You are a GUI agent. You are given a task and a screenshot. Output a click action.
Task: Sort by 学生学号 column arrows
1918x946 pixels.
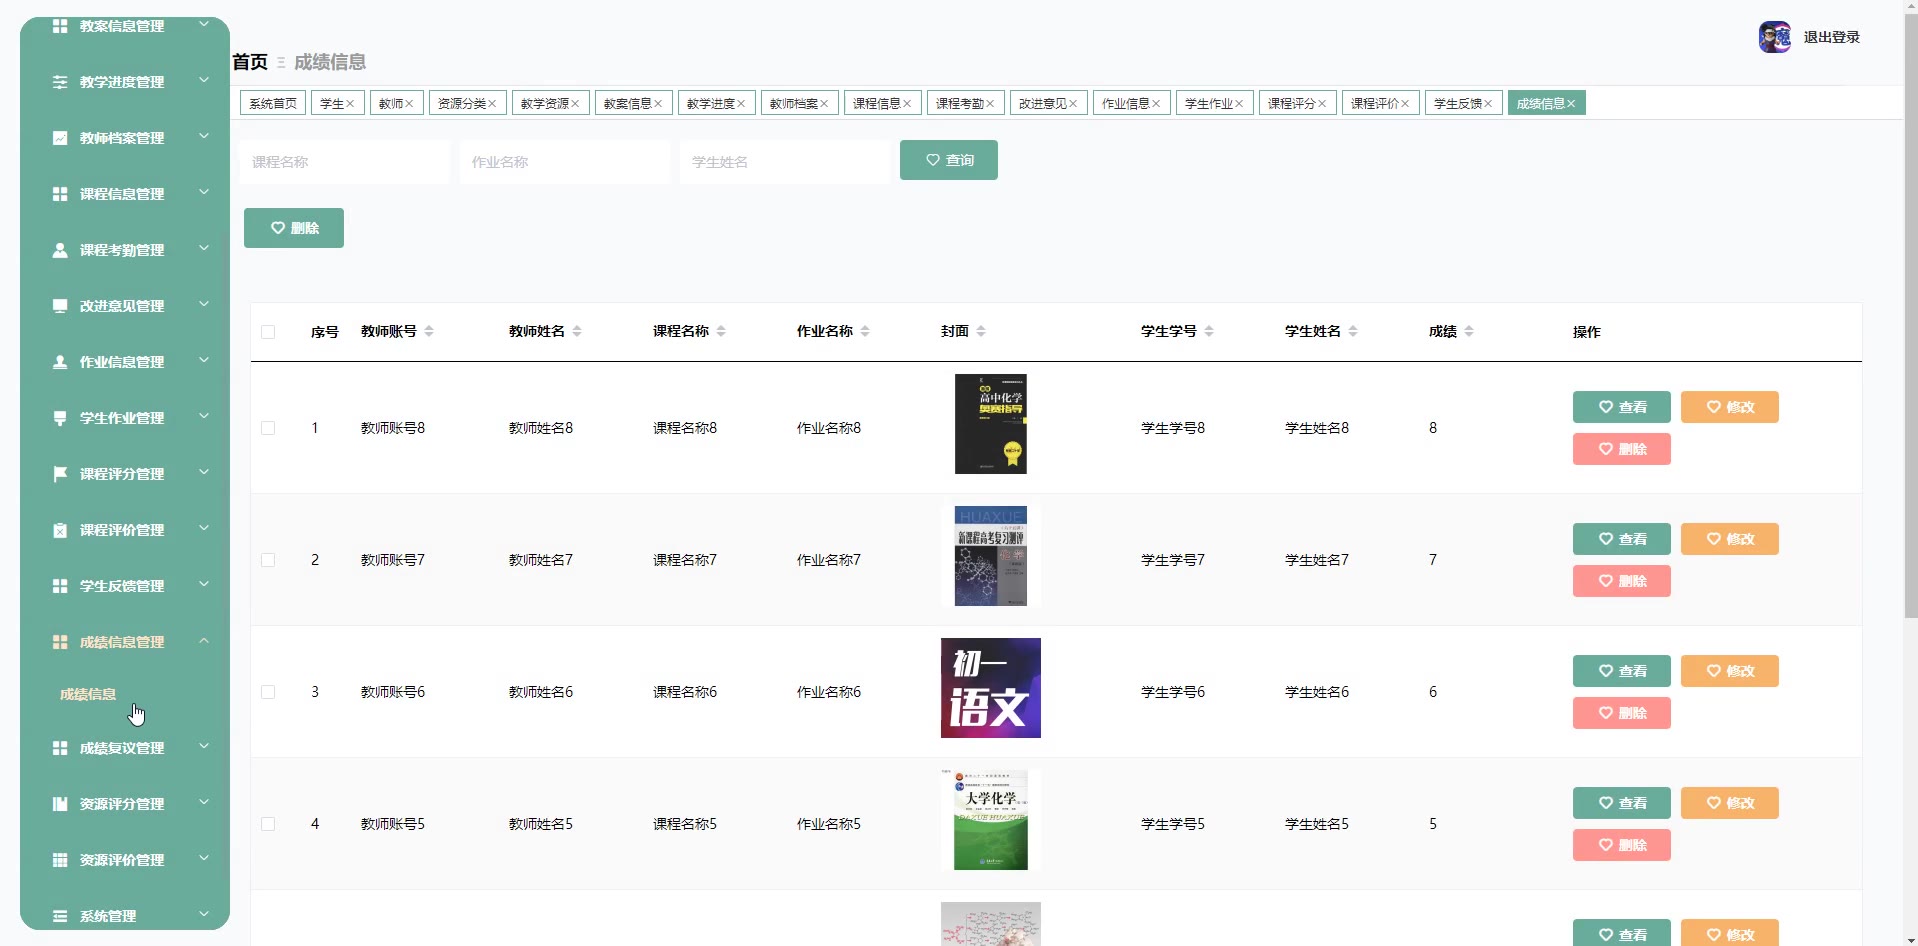[1209, 331]
